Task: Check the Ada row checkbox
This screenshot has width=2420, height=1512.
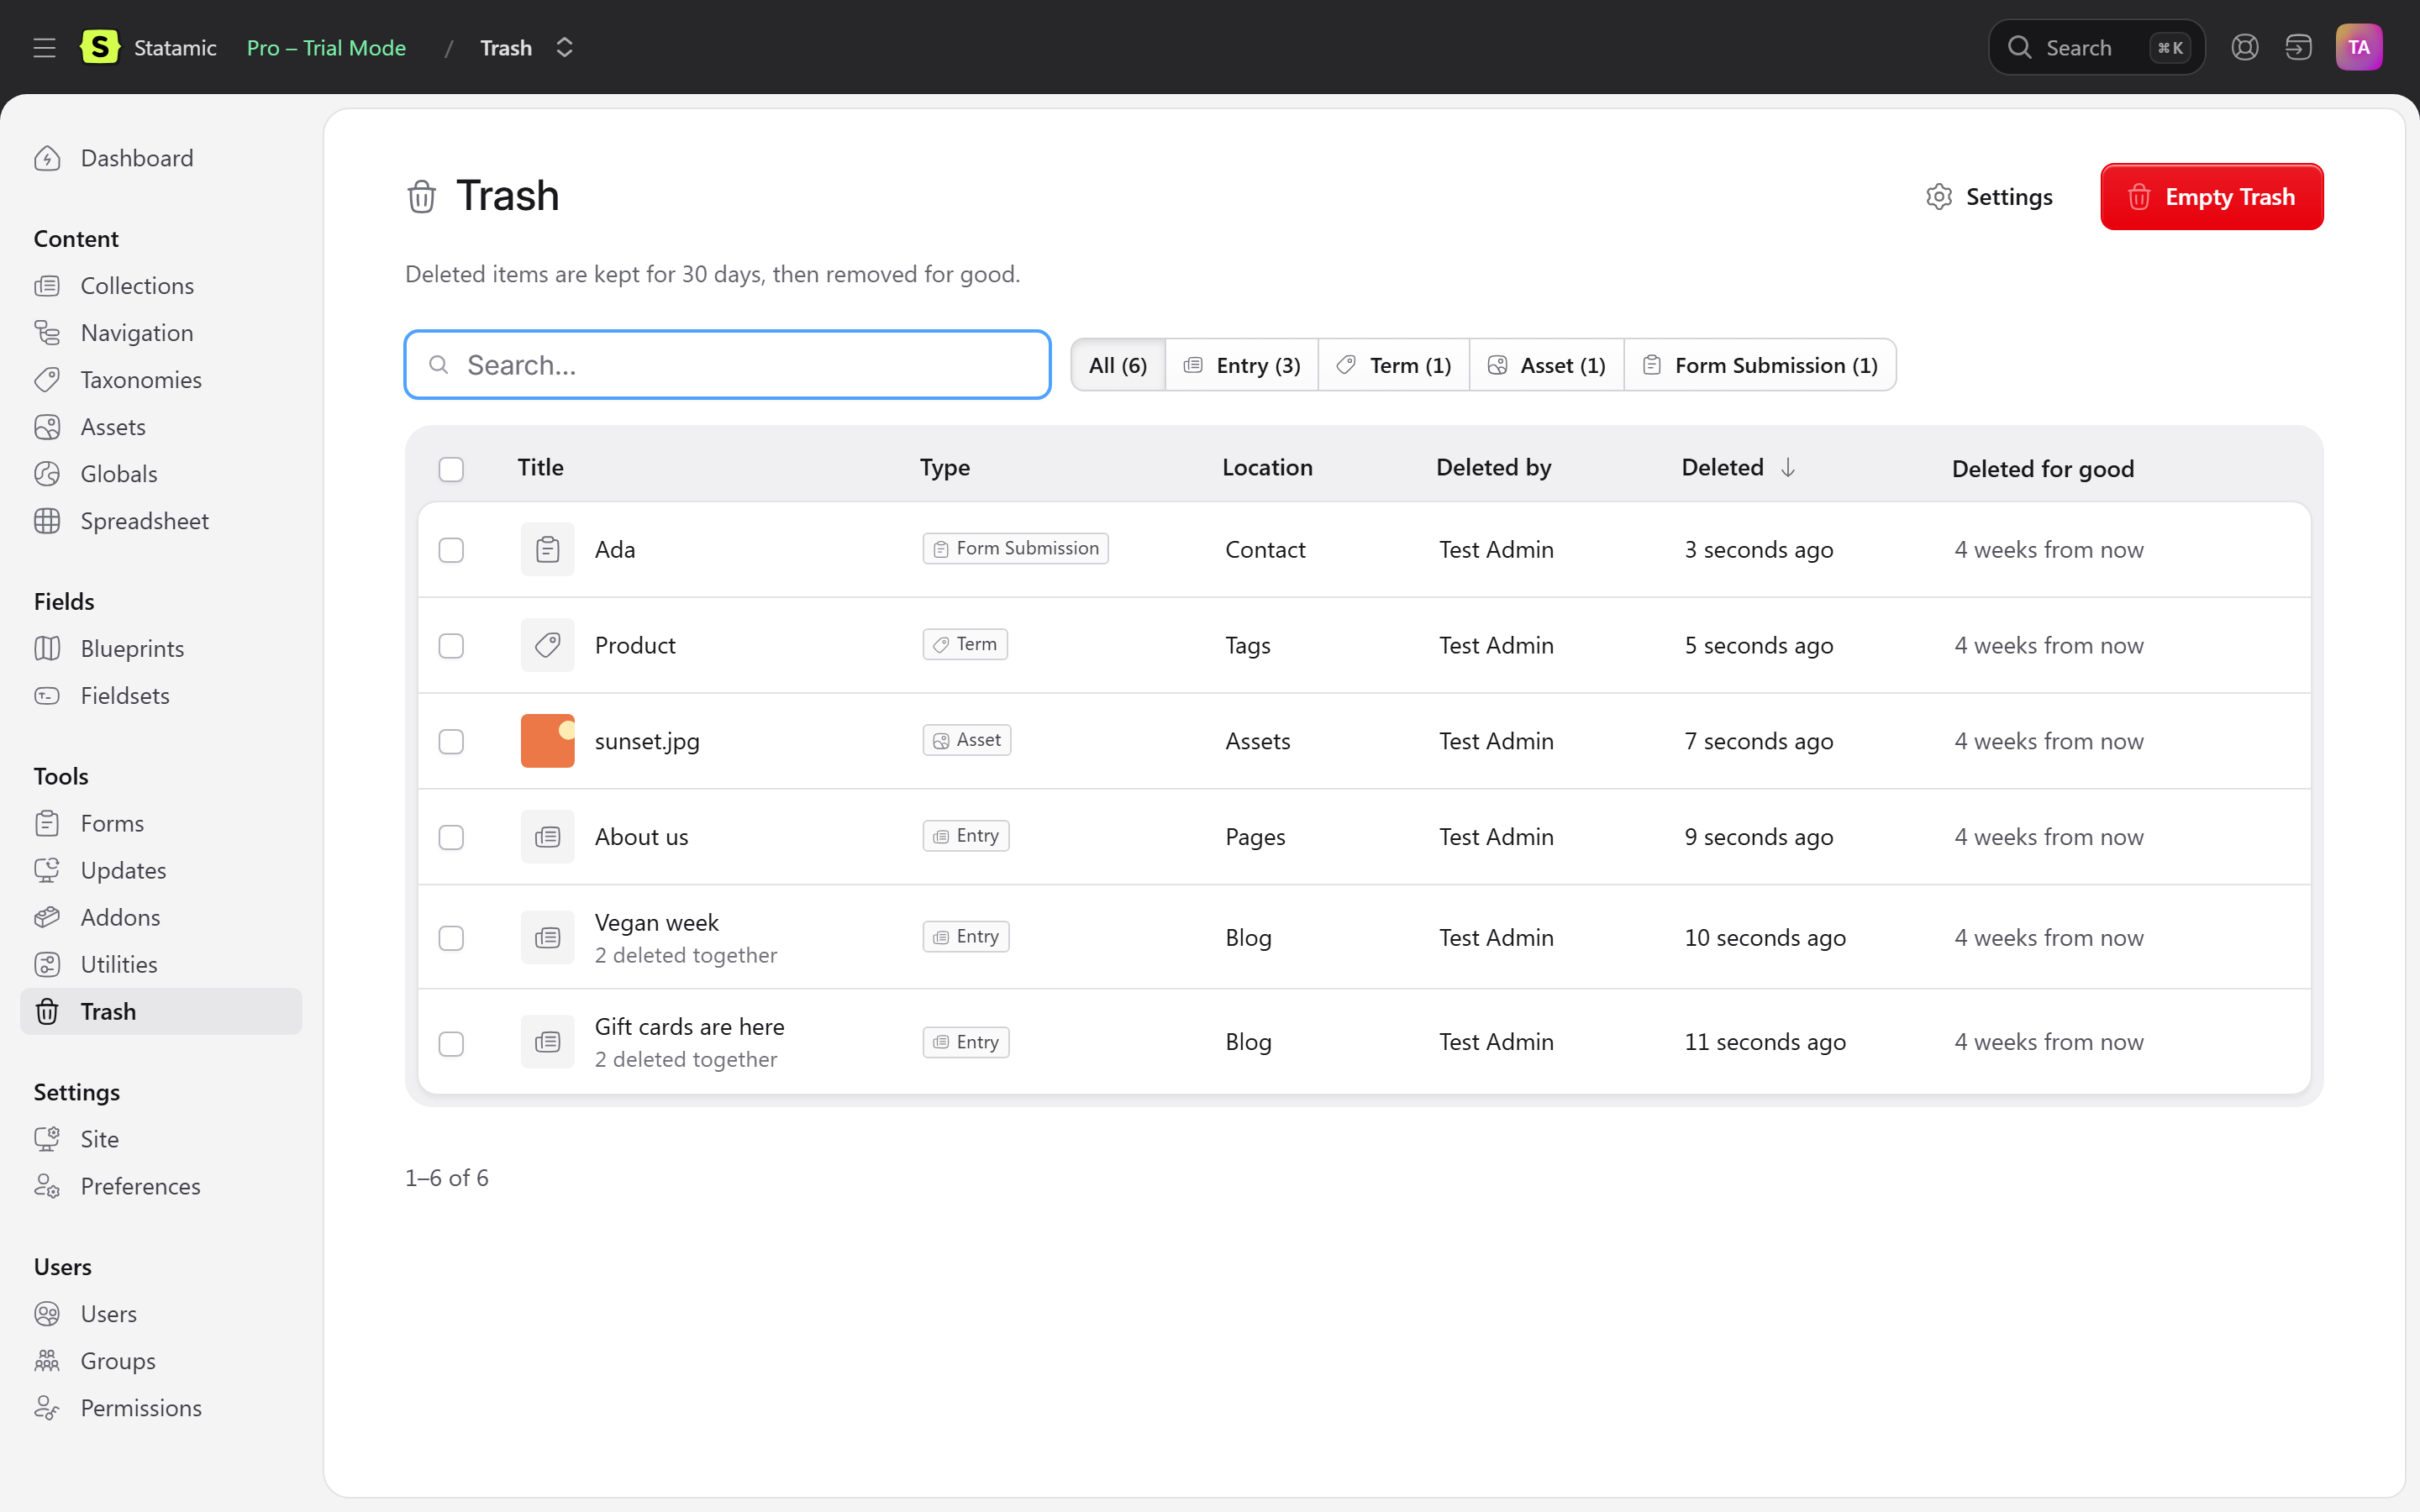Action: click(x=451, y=550)
